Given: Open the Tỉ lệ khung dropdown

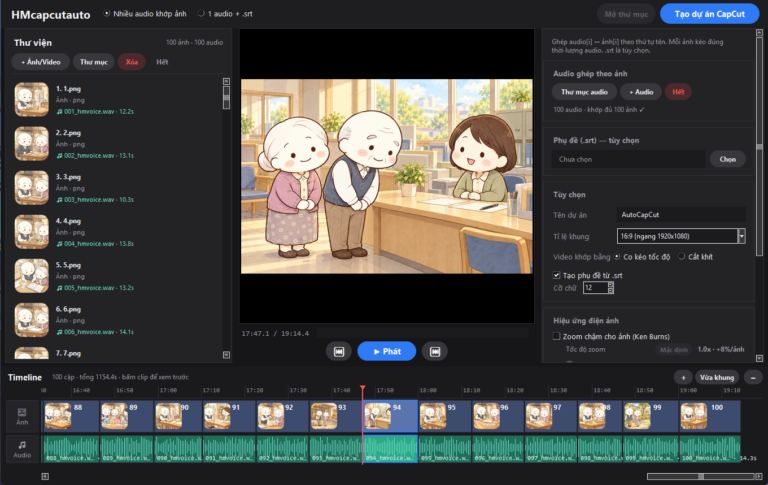Looking at the screenshot, I should click(681, 236).
